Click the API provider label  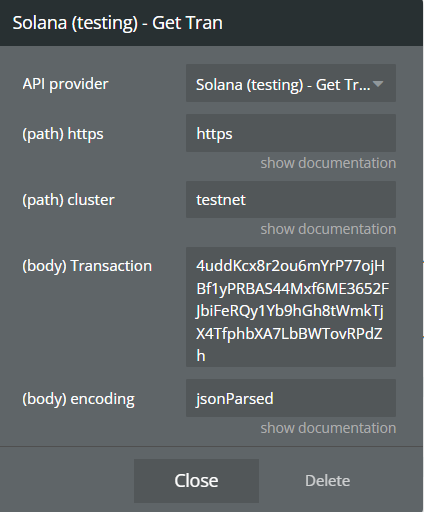(65, 84)
